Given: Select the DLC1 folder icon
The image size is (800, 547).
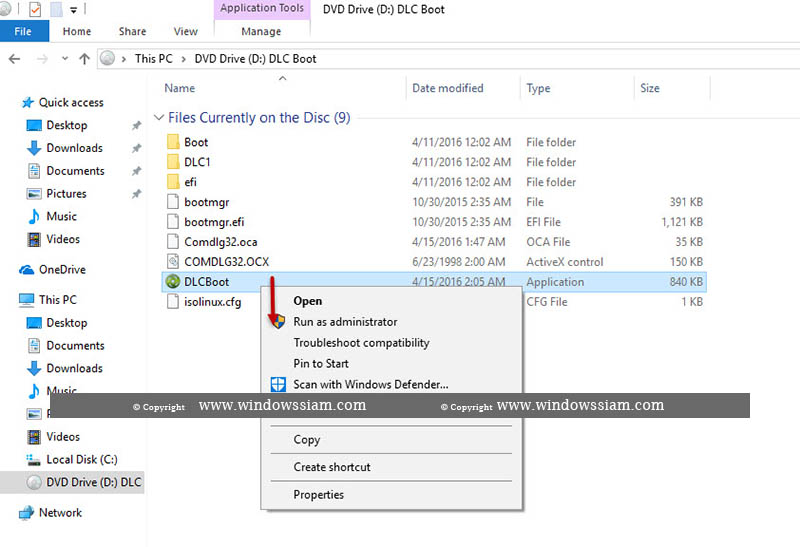Looking at the screenshot, I should pos(173,161).
